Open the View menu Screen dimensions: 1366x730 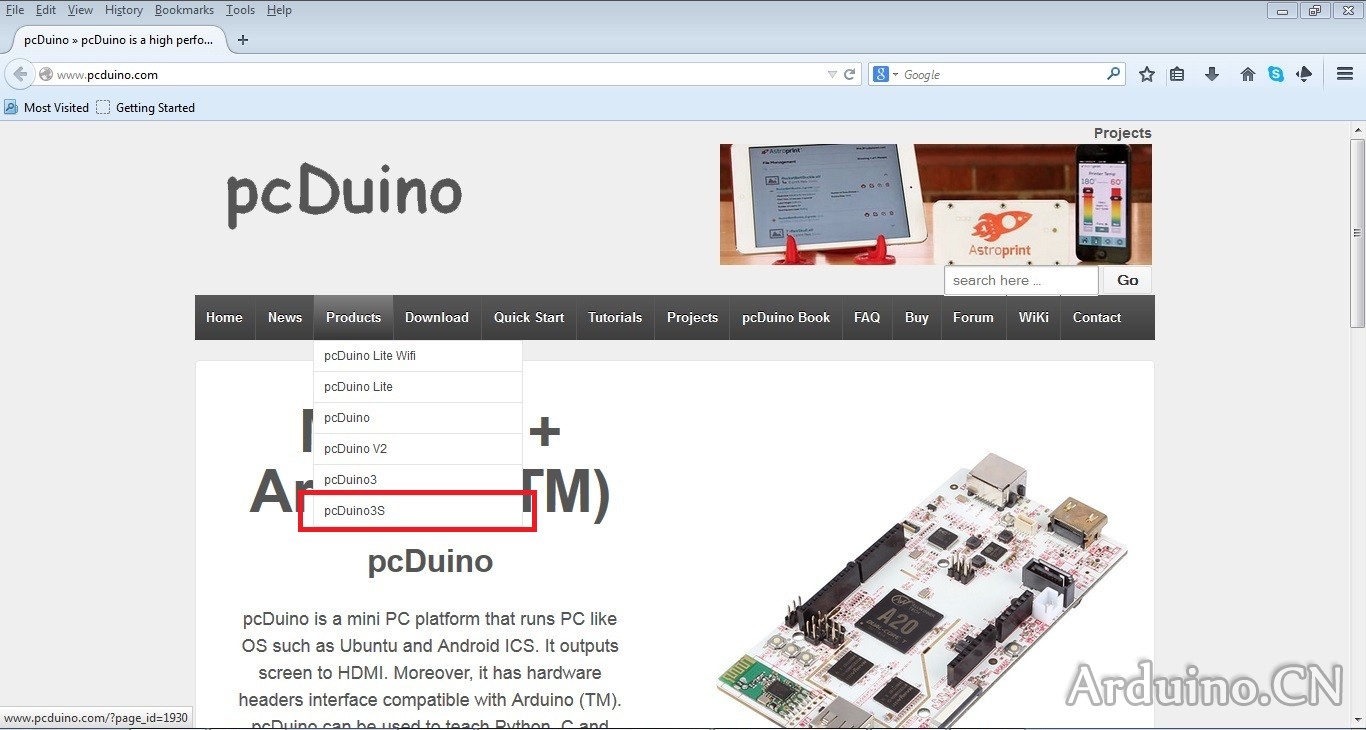[x=80, y=10]
